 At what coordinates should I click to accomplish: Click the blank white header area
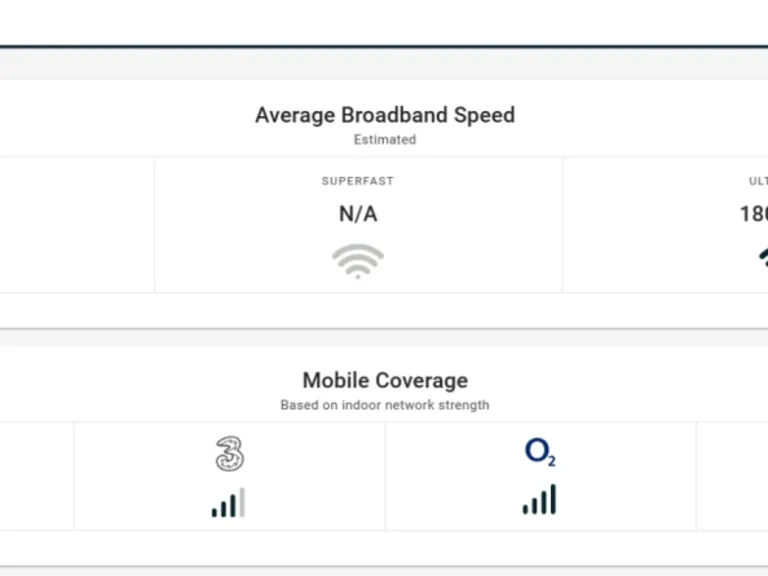point(384,22)
